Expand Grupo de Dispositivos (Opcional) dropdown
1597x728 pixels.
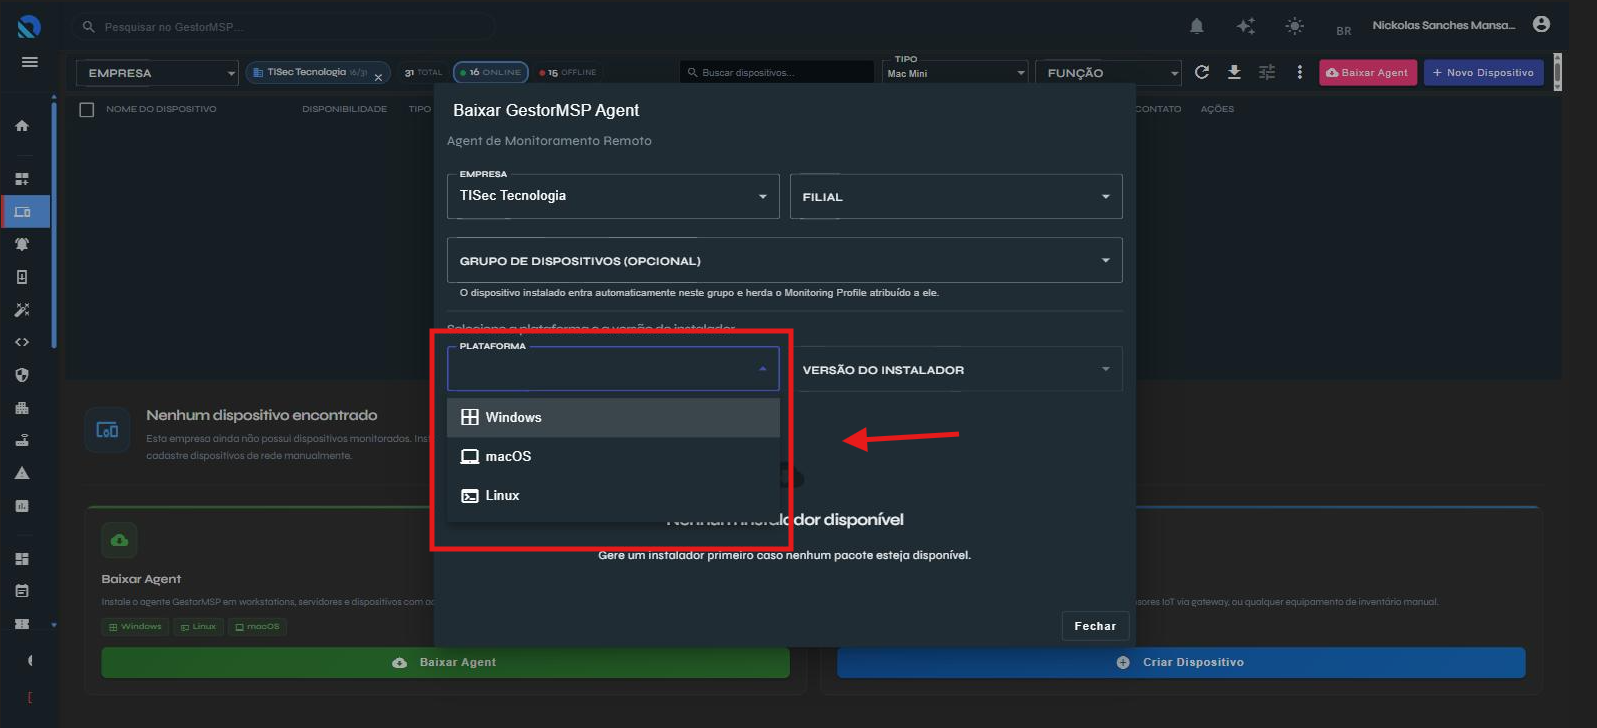(x=785, y=260)
